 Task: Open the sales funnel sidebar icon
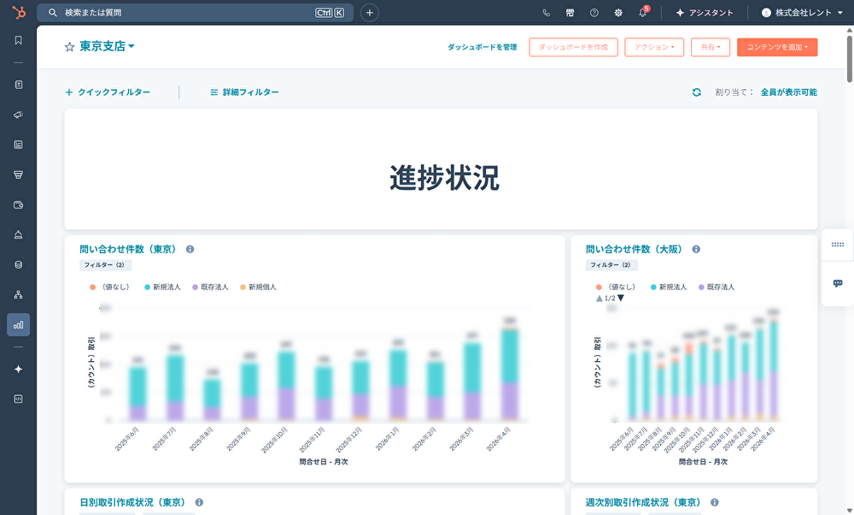(x=19, y=175)
